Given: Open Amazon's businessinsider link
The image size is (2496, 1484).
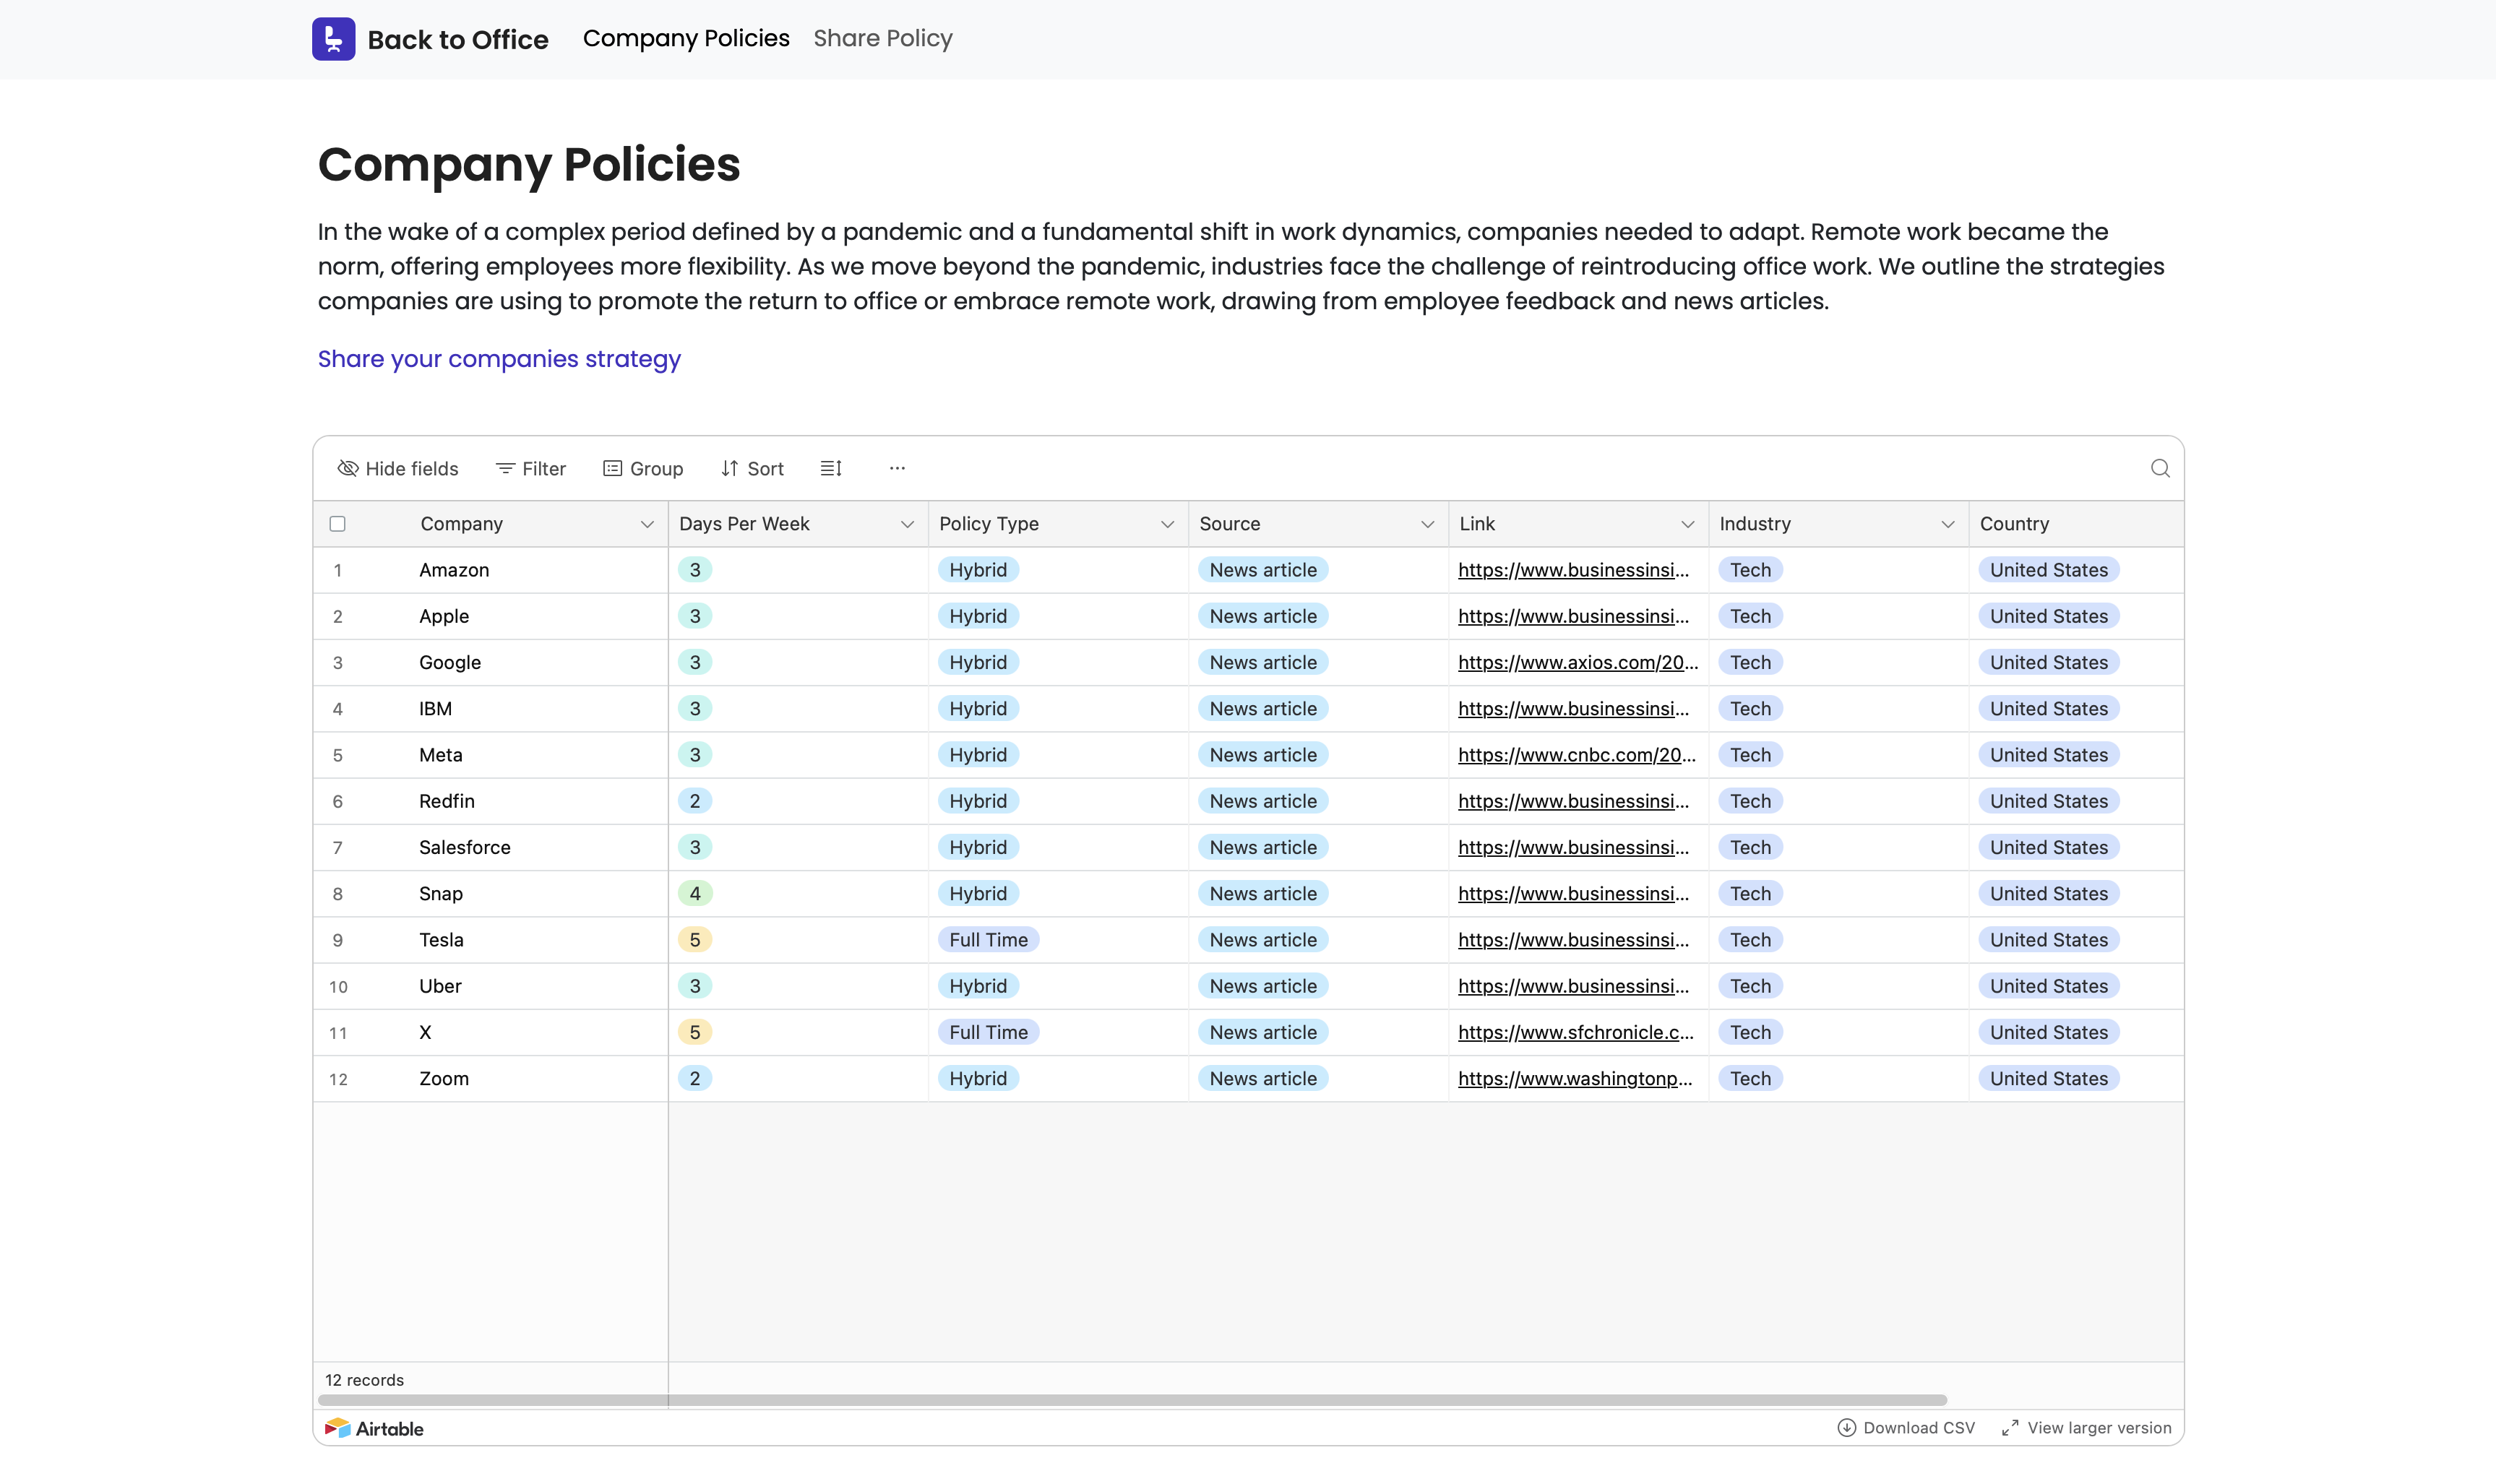Looking at the screenshot, I should click(x=1573, y=570).
